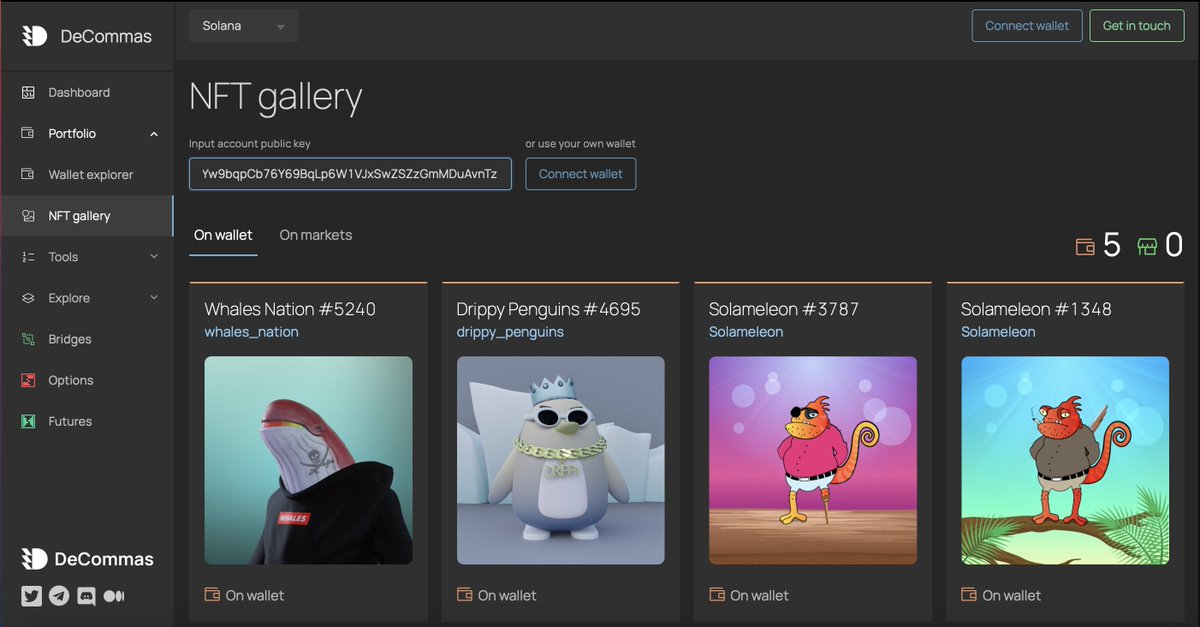Expand the Explore menu chevron
1200x627 pixels.
tap(154, 298)
